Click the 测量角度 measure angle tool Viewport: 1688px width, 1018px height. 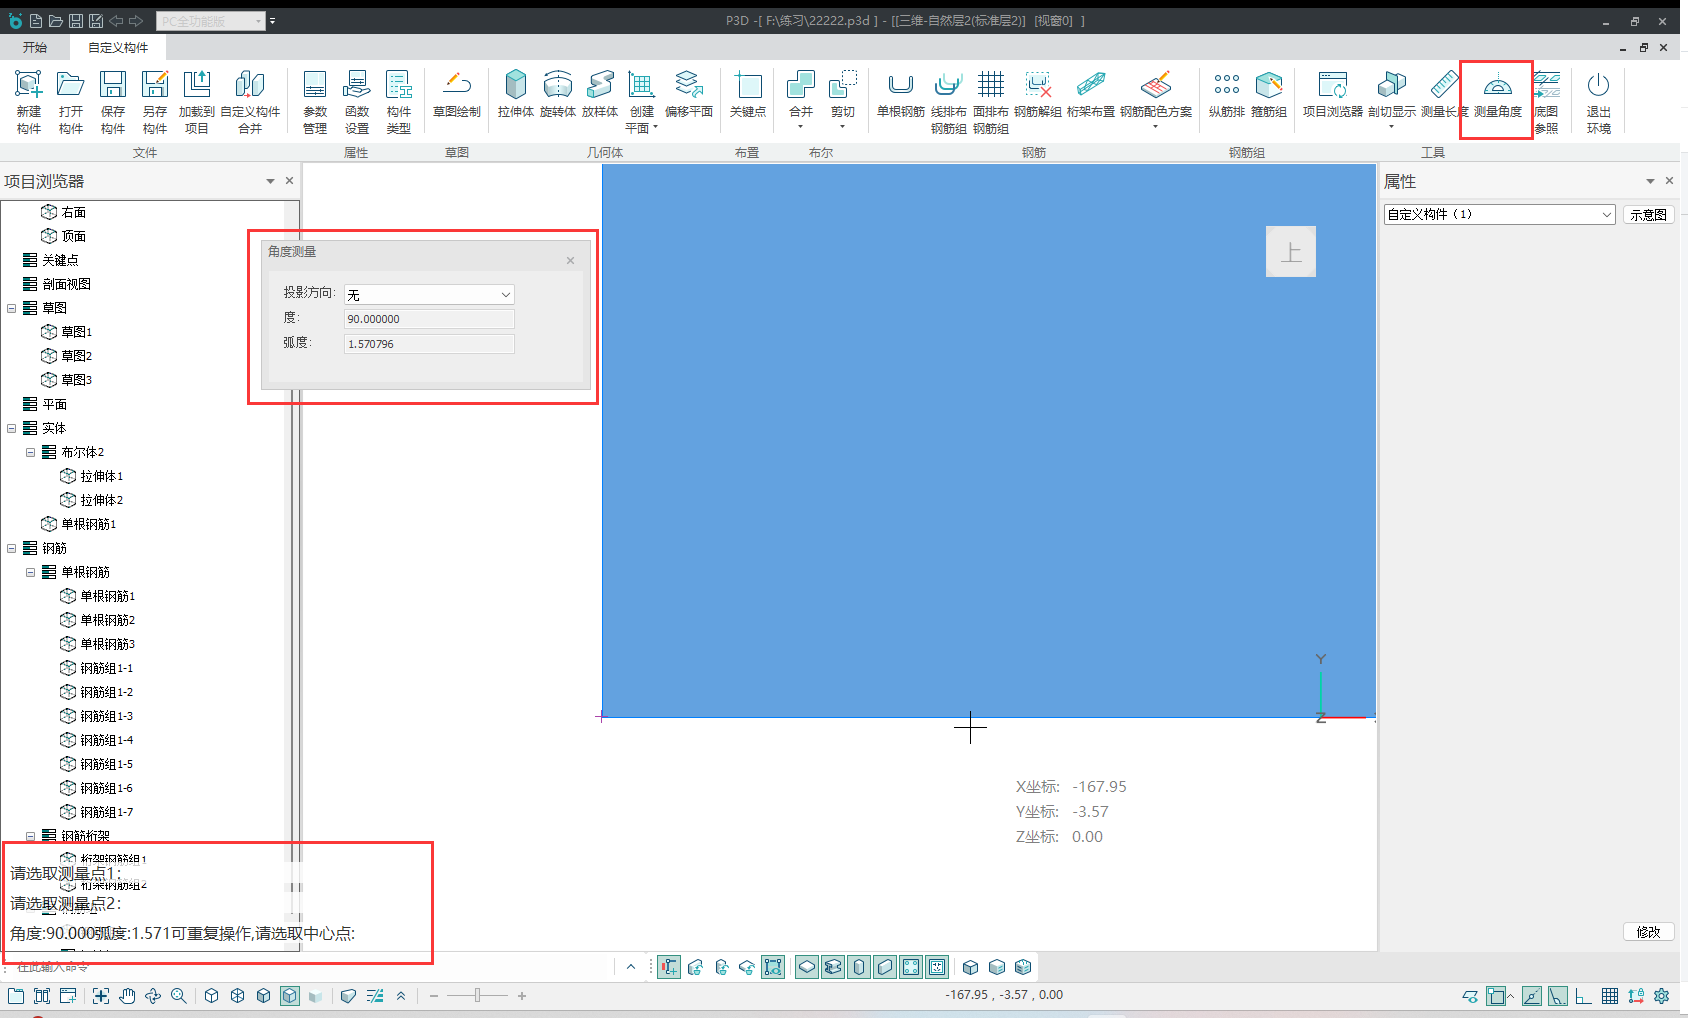1497,97
